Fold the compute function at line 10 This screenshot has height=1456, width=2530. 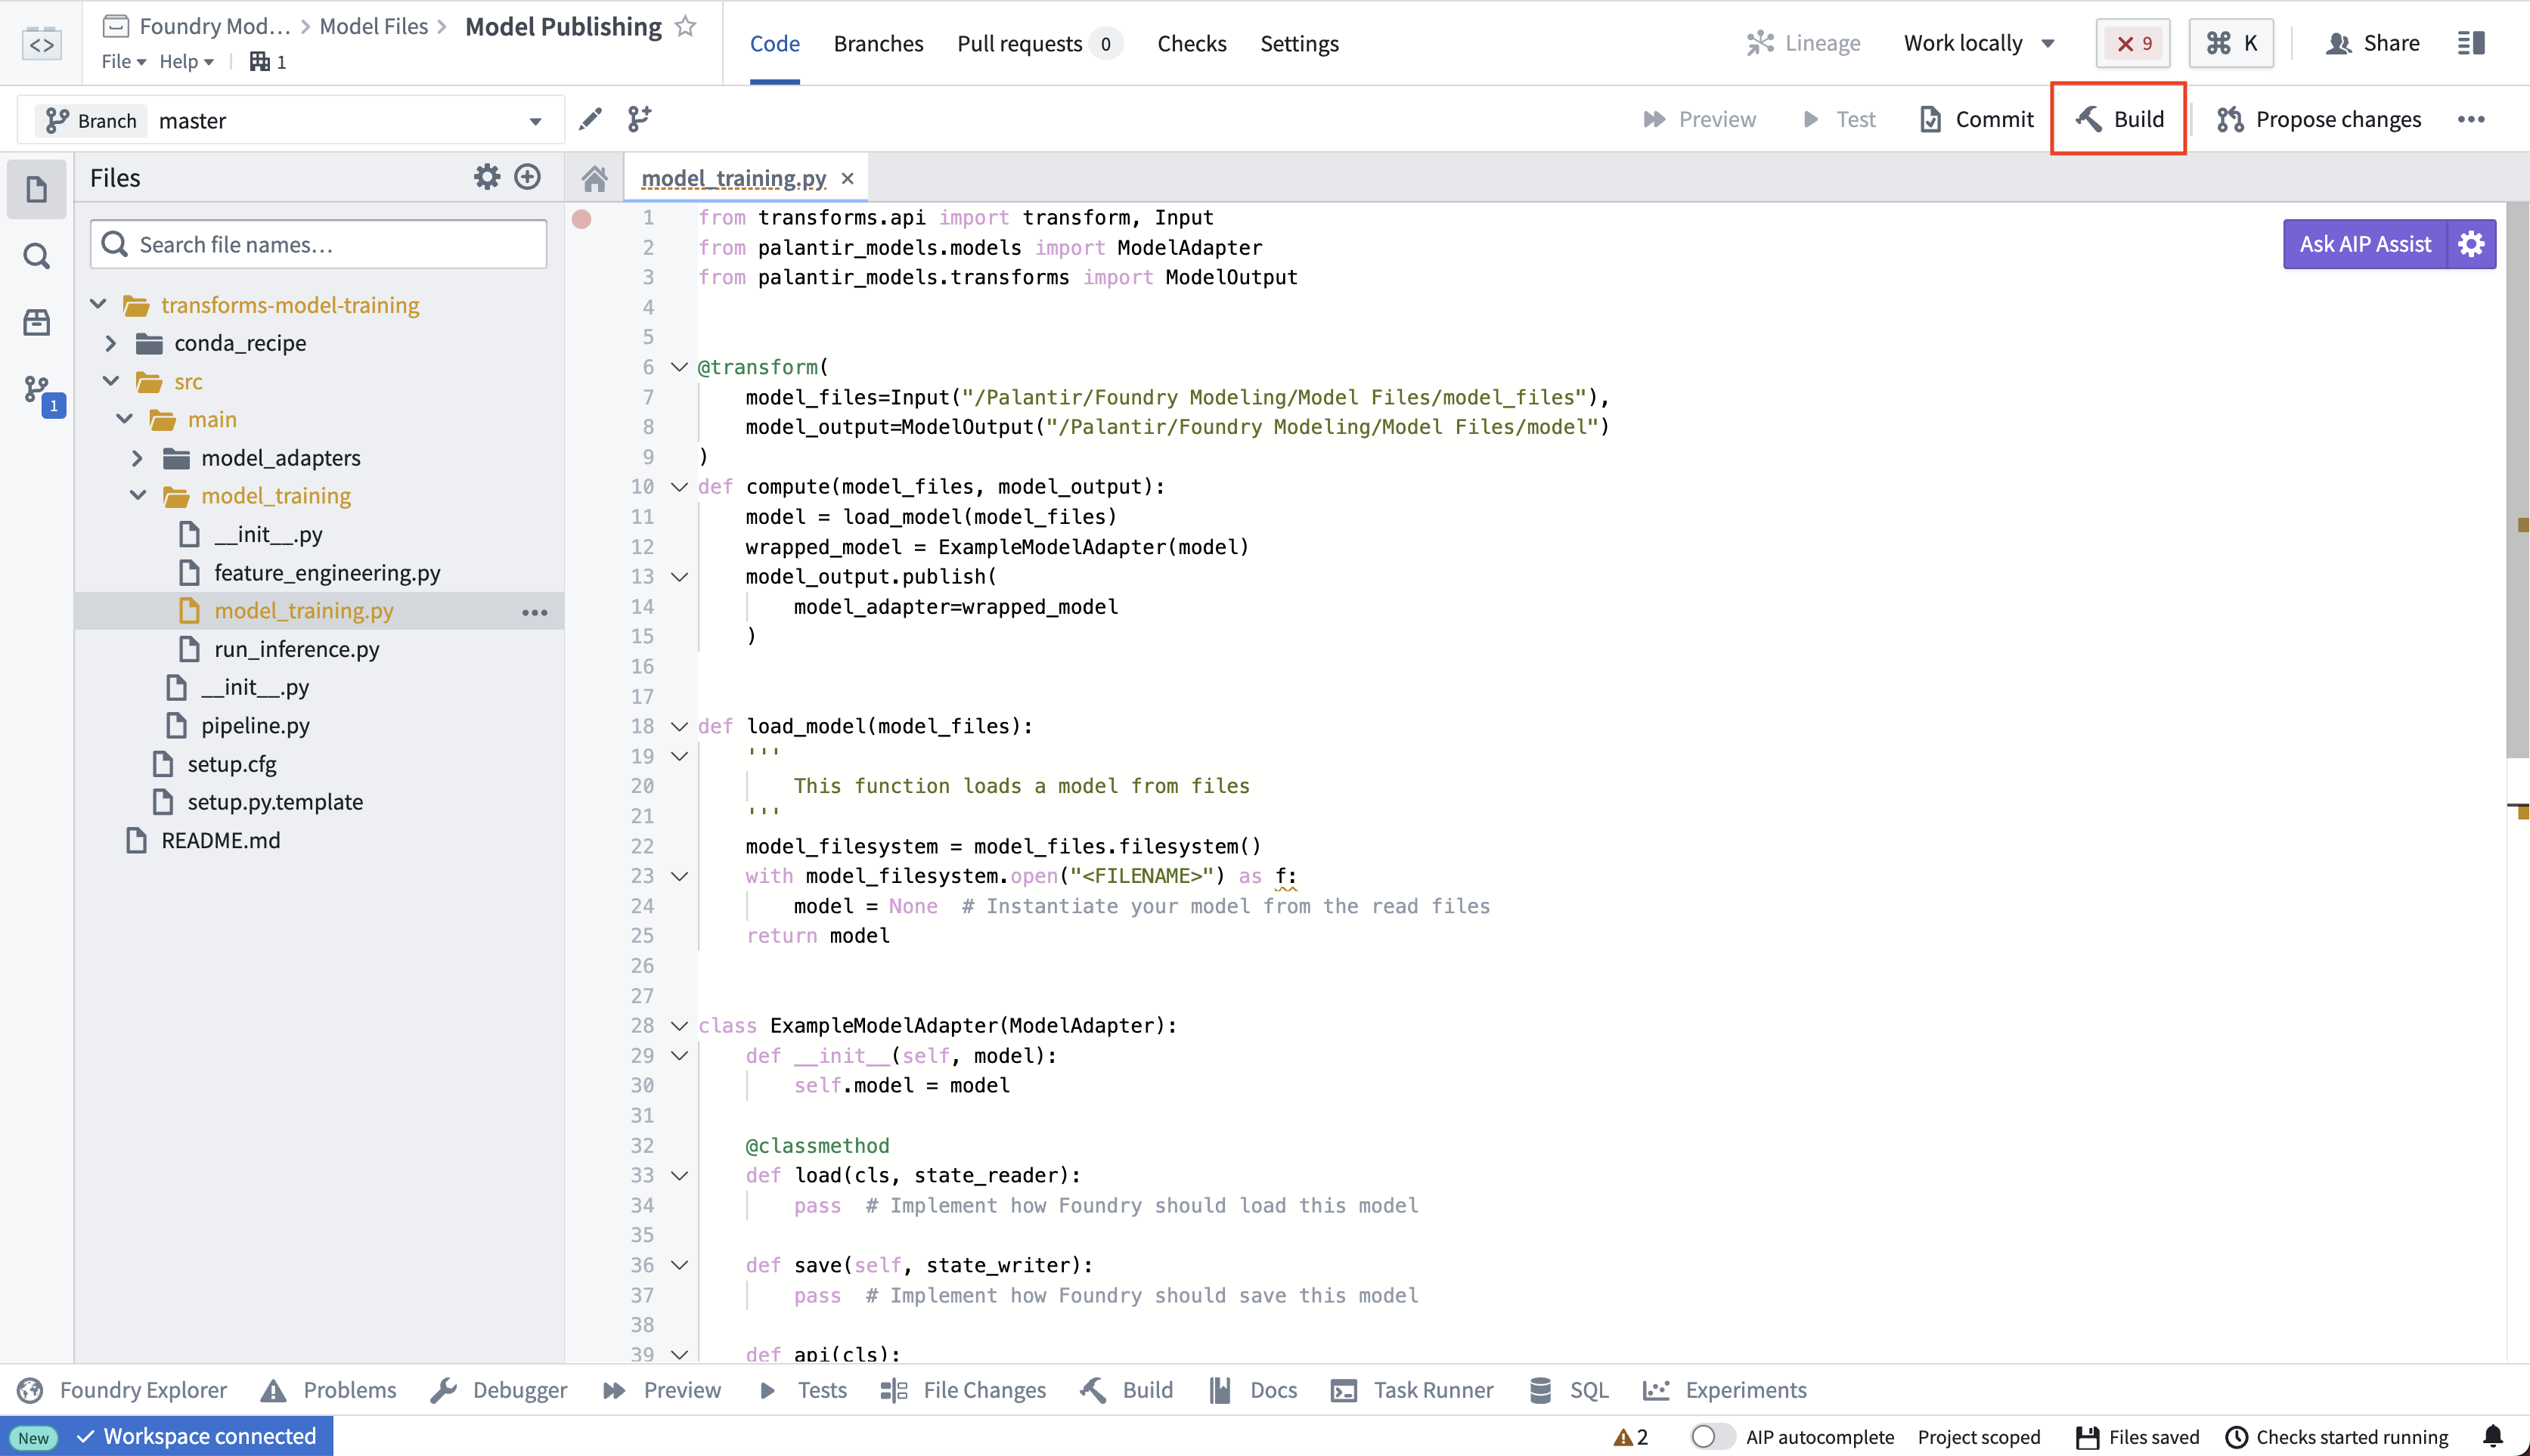point(679,487)
